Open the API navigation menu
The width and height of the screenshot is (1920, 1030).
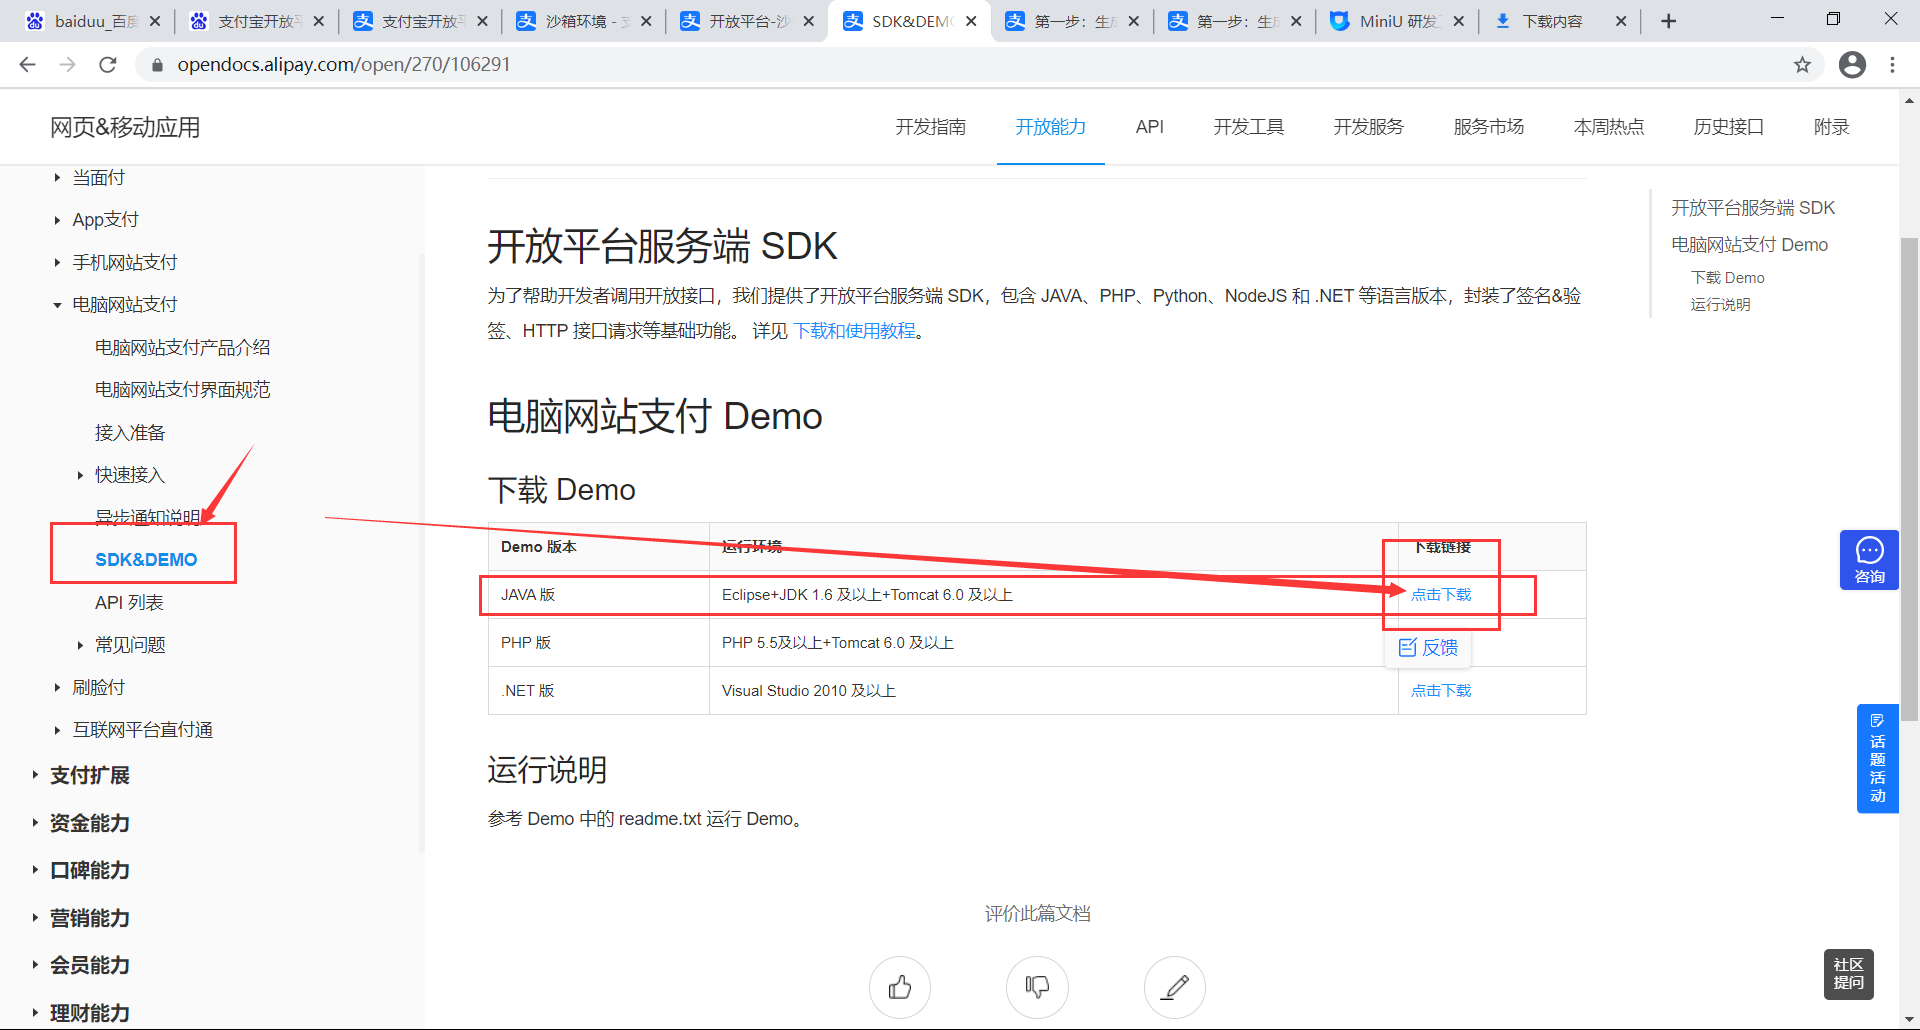tap(1150, 127)
